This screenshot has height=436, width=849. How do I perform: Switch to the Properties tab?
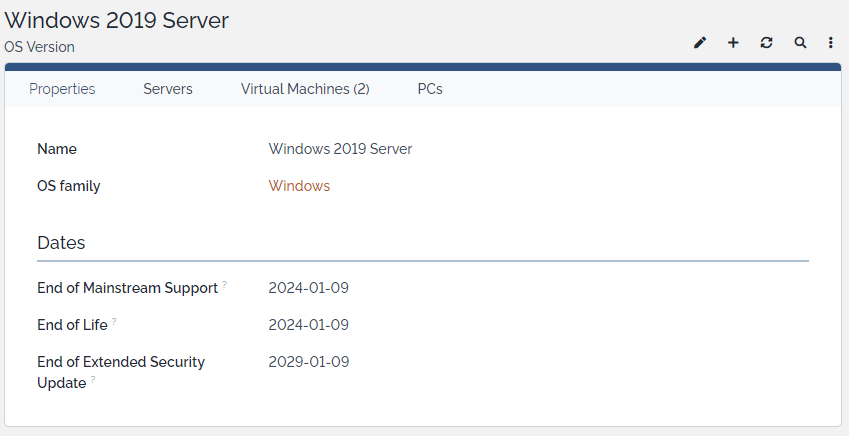tap(62, 89)
